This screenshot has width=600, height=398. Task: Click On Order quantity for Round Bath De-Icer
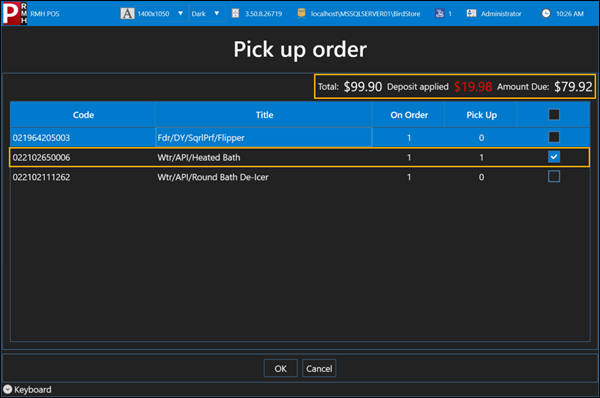tap(409, 177)
